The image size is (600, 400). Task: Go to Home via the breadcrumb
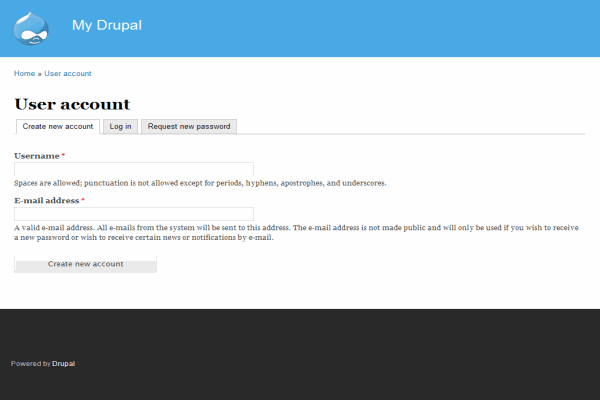pyautogui.click(x=24, y=74)
